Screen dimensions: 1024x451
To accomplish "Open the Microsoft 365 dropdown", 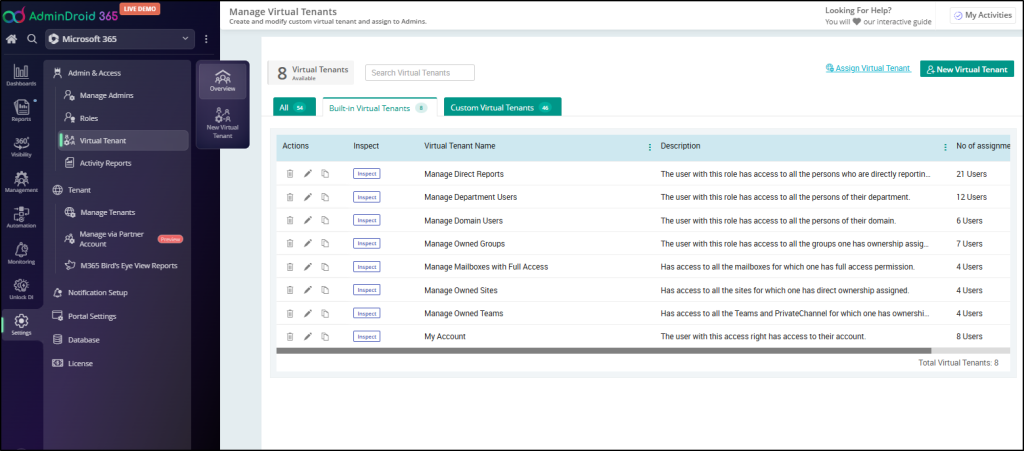I will 120,39.
